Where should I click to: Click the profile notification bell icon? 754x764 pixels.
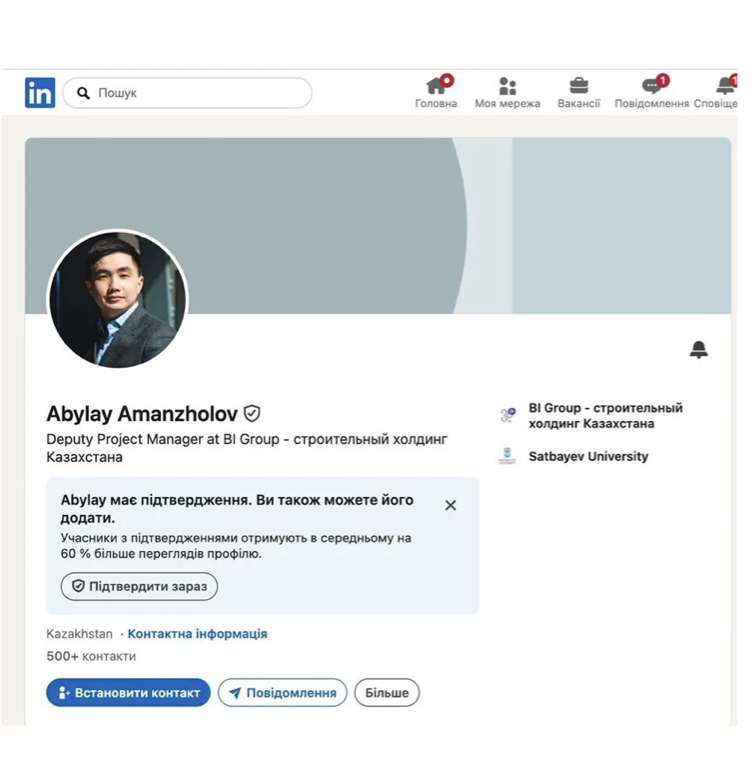coord(698,349)
